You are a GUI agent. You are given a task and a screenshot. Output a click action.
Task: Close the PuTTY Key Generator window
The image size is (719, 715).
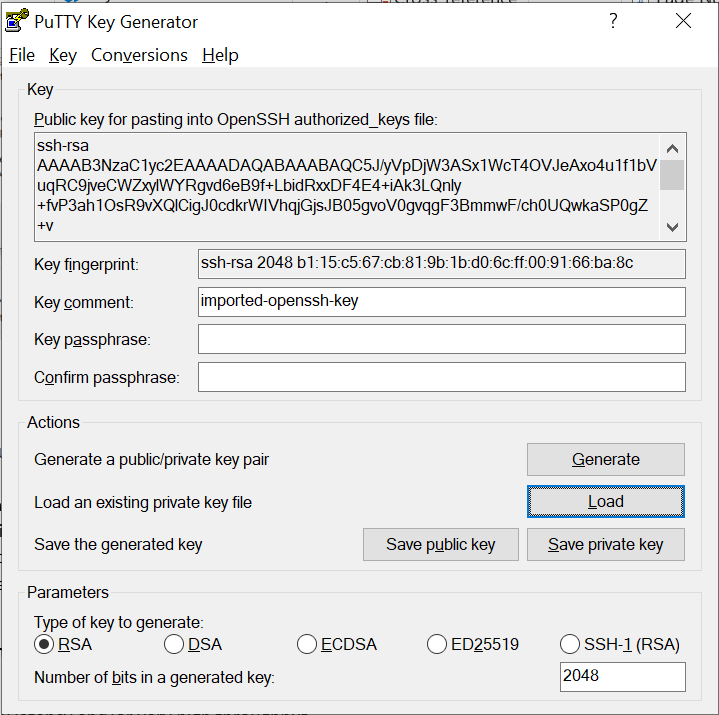tap(683, 21)
